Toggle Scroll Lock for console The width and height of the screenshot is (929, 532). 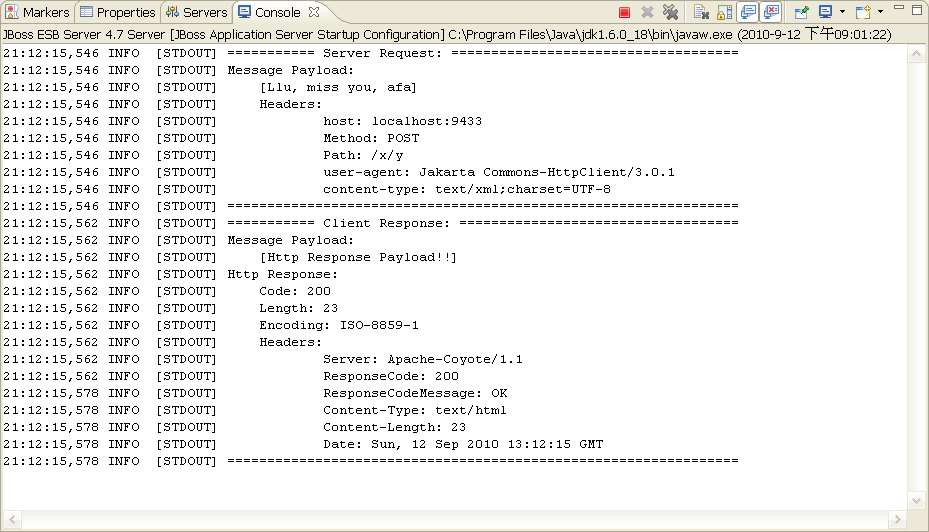tap(725, 12)
